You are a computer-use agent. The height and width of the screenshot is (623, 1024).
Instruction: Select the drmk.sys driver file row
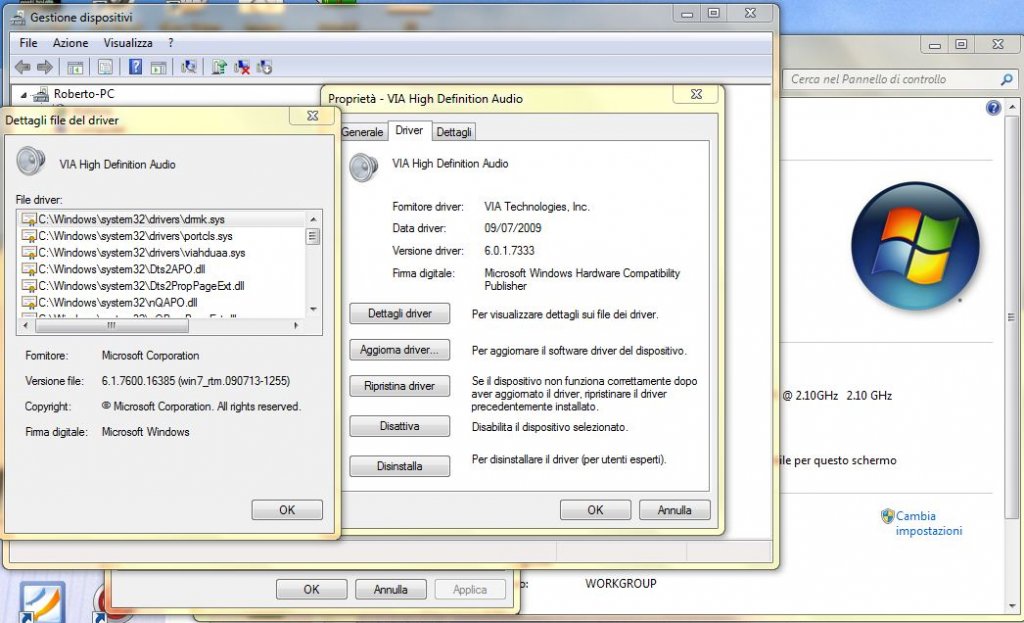point(163,219)
